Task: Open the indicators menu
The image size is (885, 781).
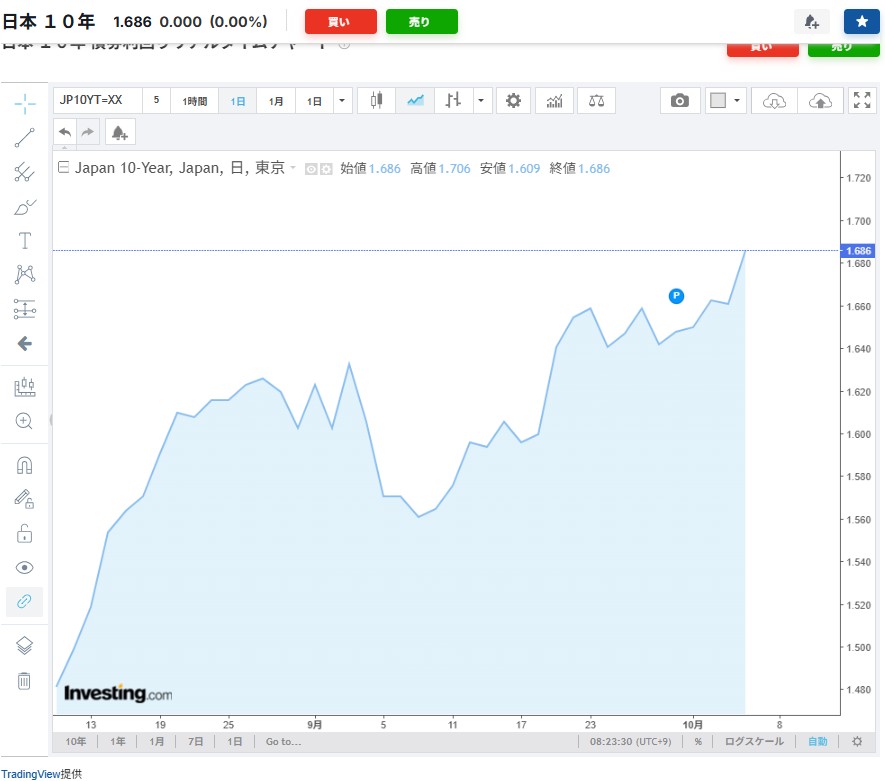Action: point(554,101)
